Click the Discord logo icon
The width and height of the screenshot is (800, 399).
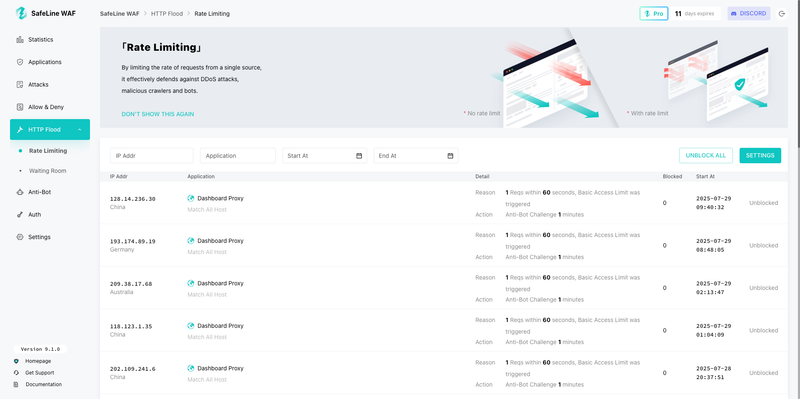tap(734, 14)
